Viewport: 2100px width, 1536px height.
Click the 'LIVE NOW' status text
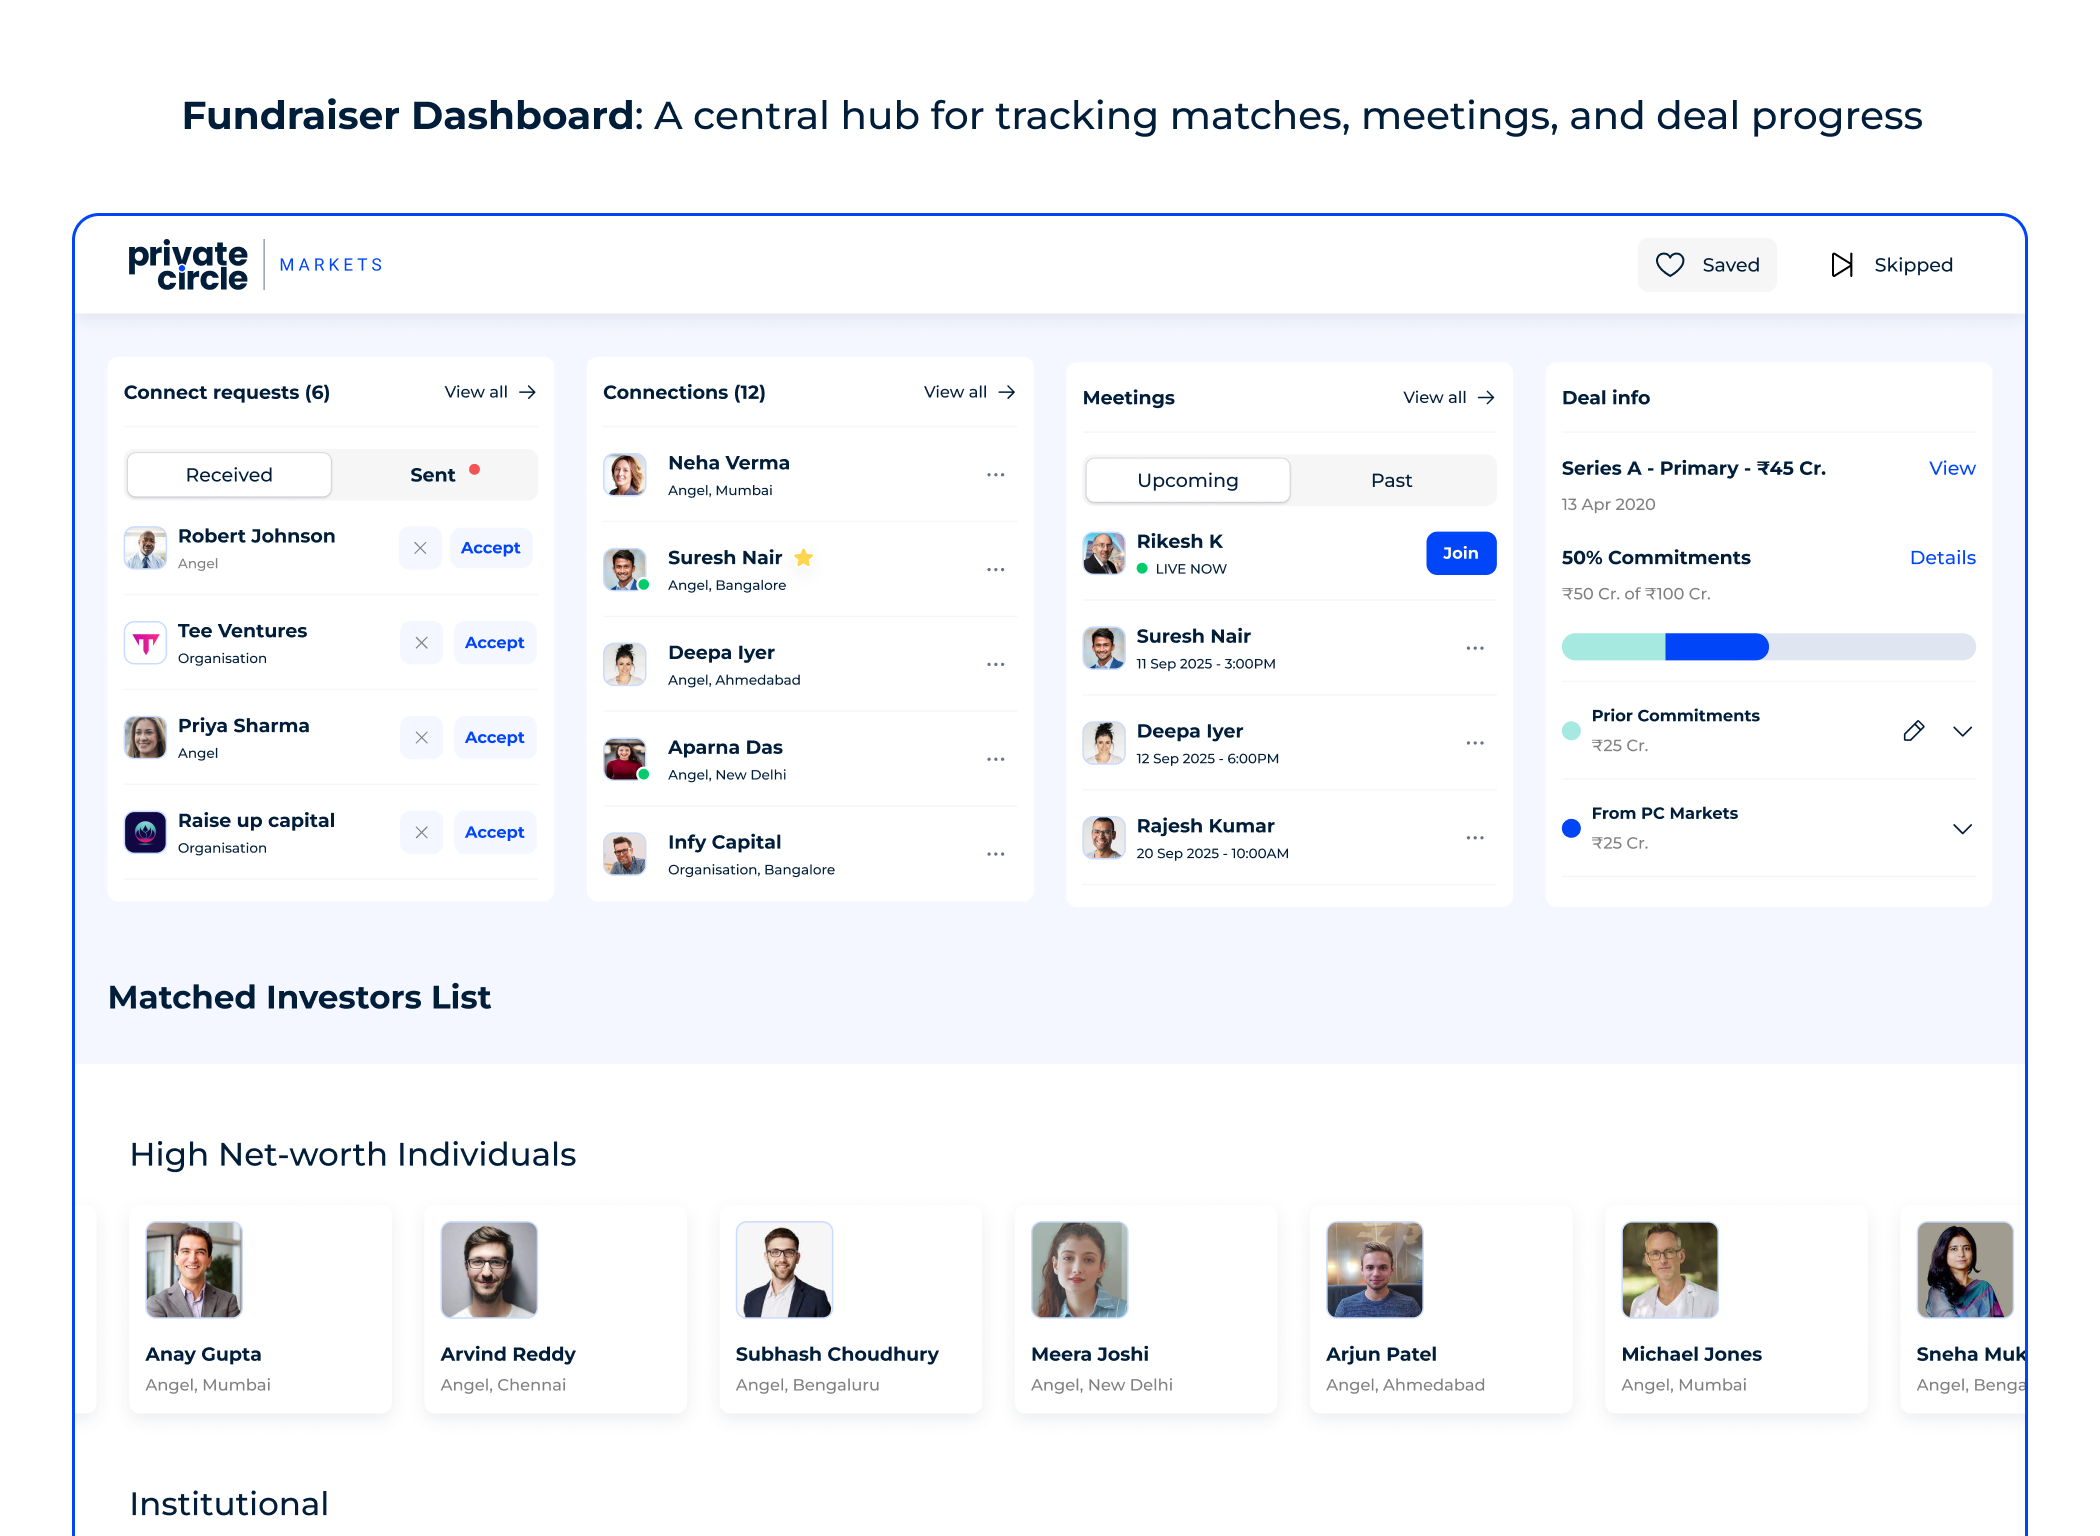pos(1190,569)
